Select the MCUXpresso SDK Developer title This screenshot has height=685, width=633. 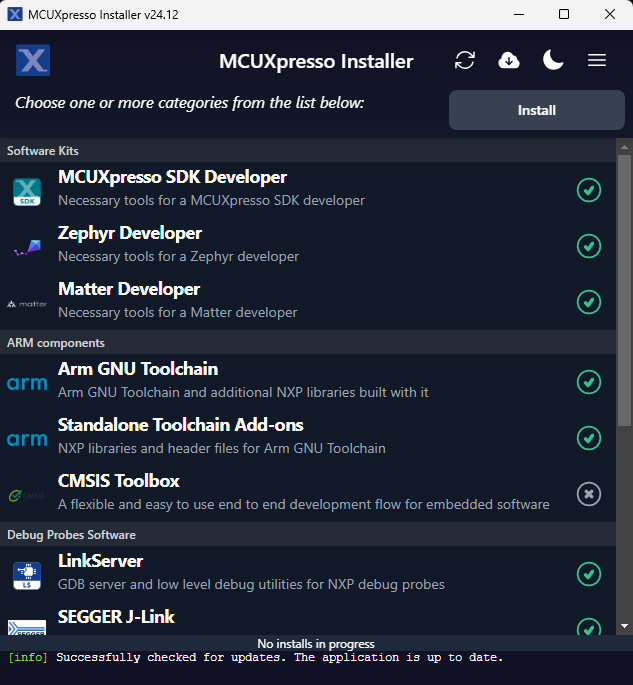pyautogui.click(x=172, y=177)
